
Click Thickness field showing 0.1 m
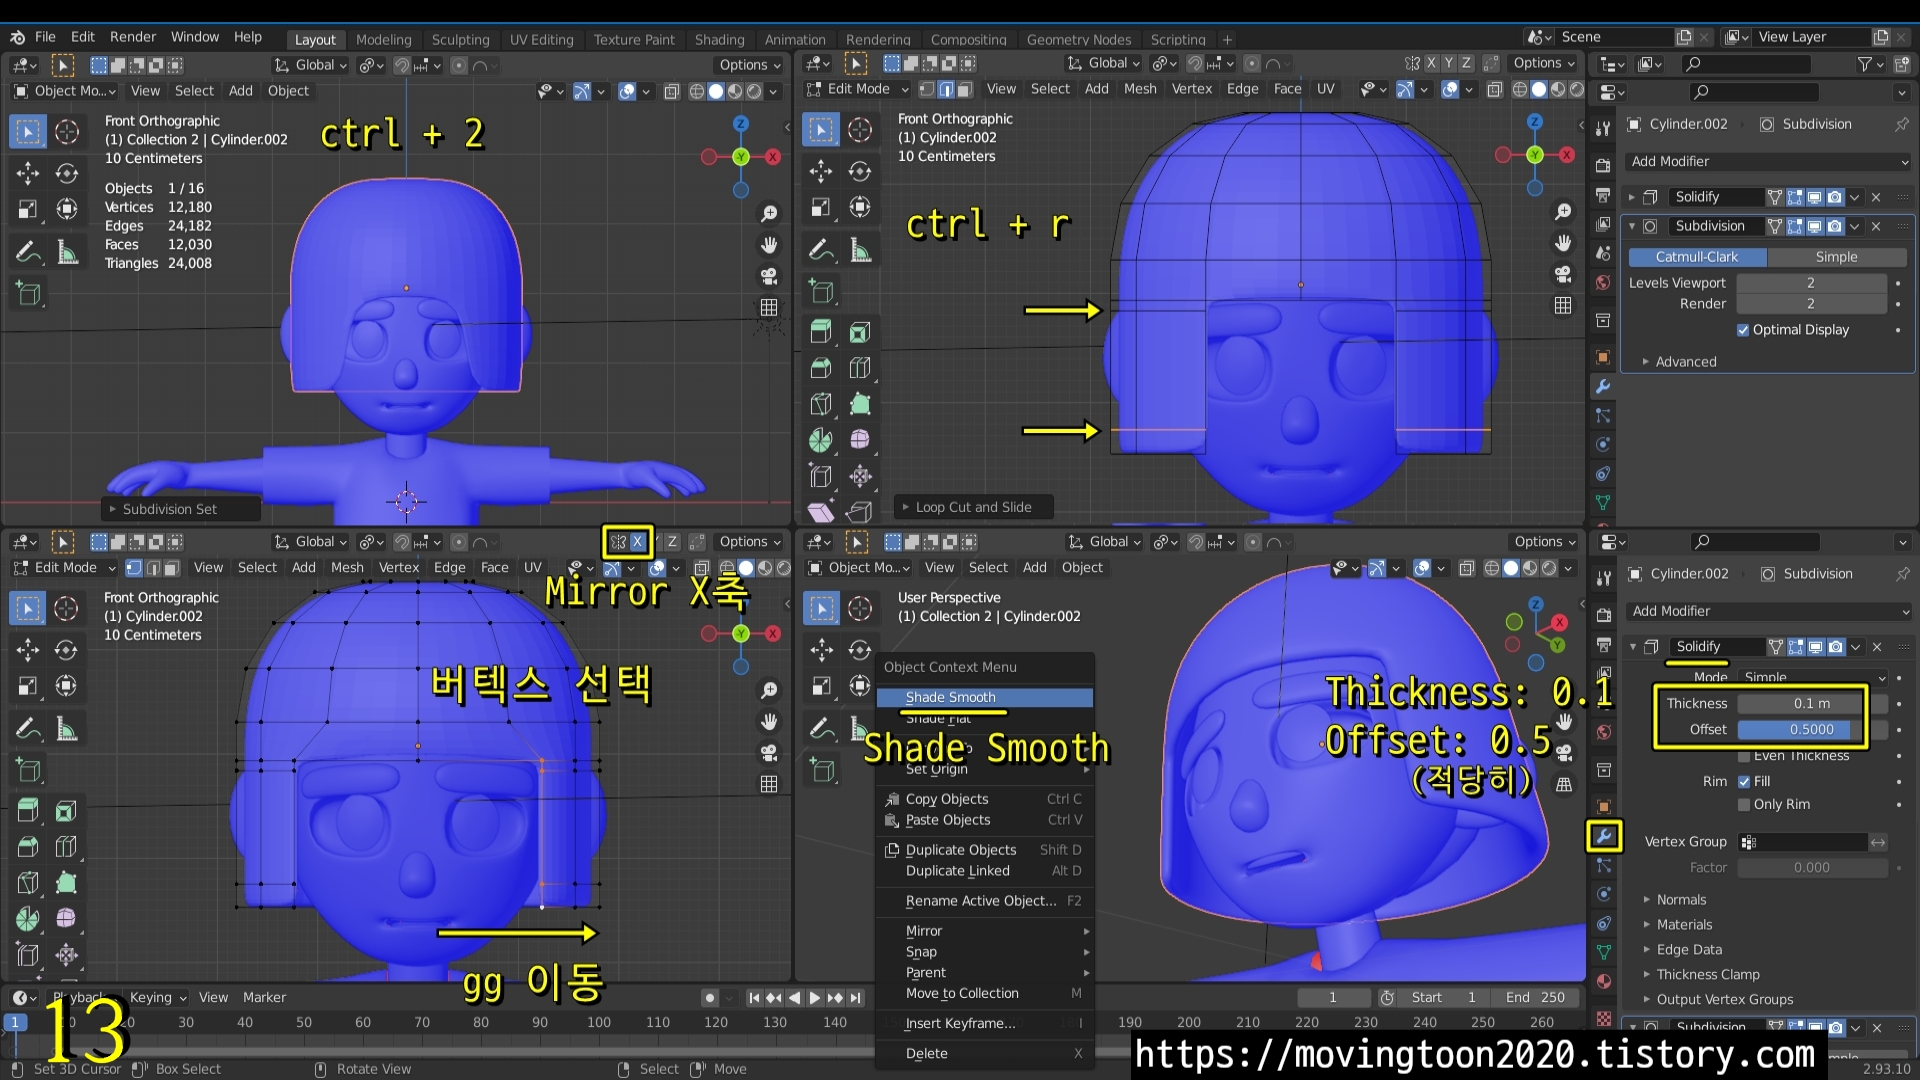(1811, 704)
